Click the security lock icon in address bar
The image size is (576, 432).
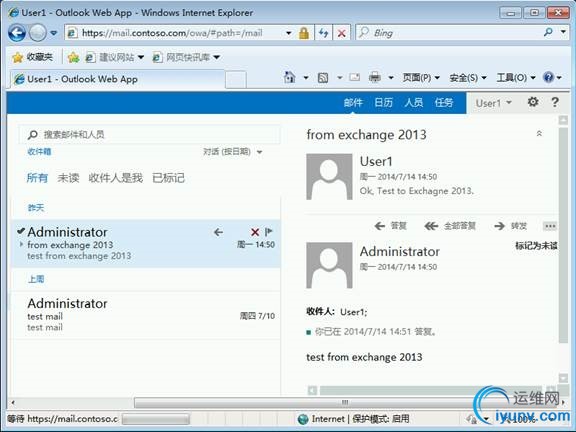pyautogui.click(x=304, y=33)
